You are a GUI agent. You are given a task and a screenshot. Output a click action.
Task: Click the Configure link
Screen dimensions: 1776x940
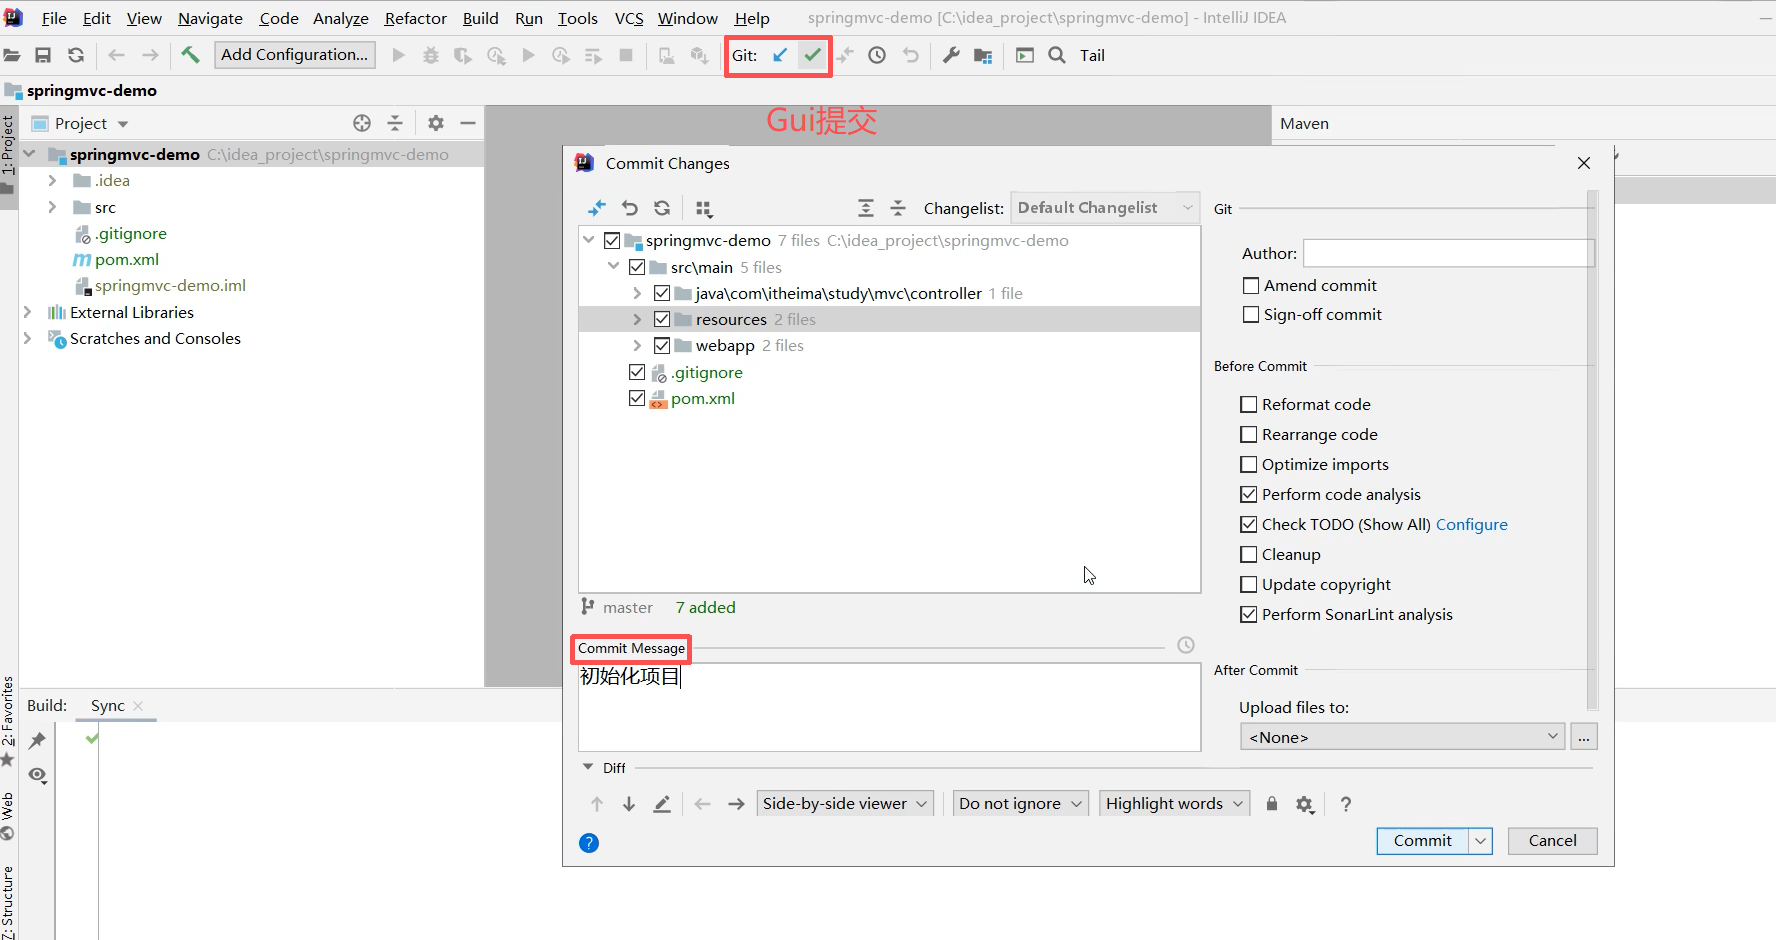coord(1471,525)
